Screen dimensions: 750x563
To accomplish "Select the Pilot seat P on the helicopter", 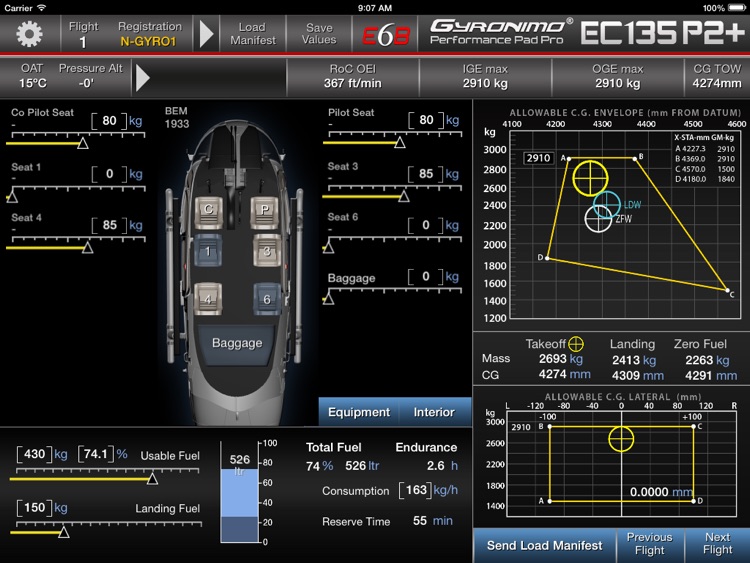I will point(265,212).
